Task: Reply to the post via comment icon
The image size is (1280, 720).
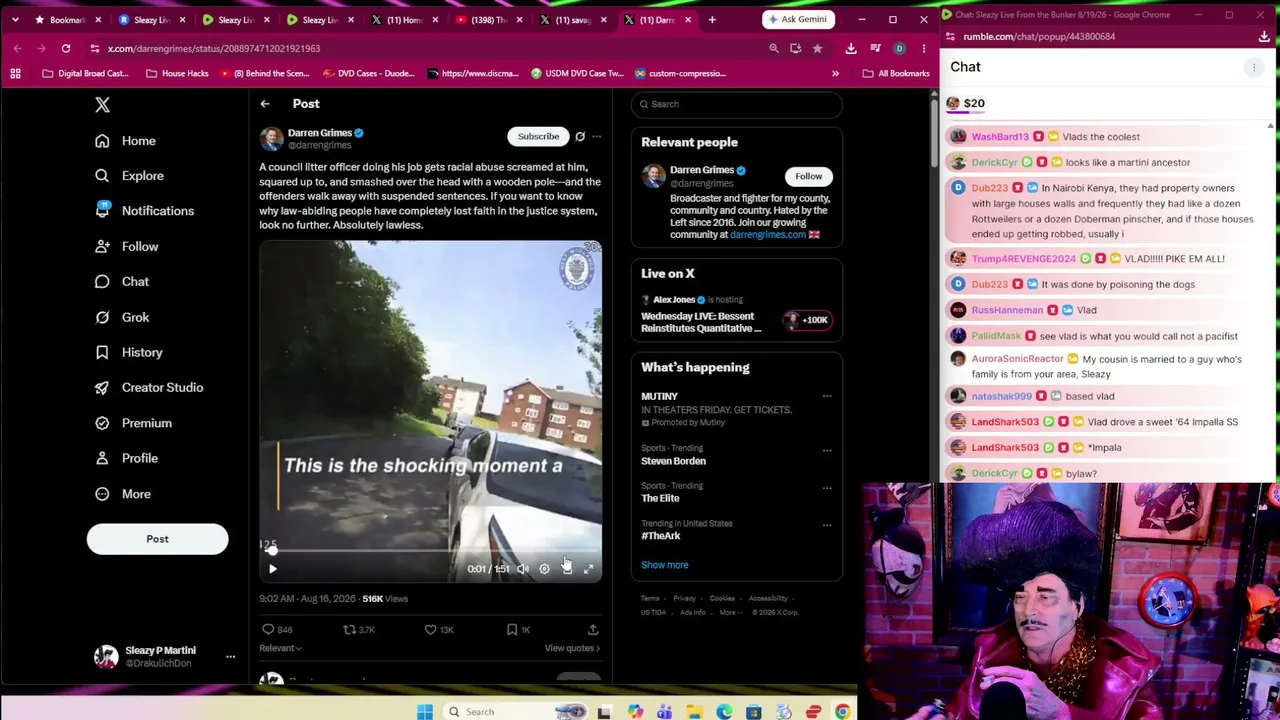Action: pos(268,630)
